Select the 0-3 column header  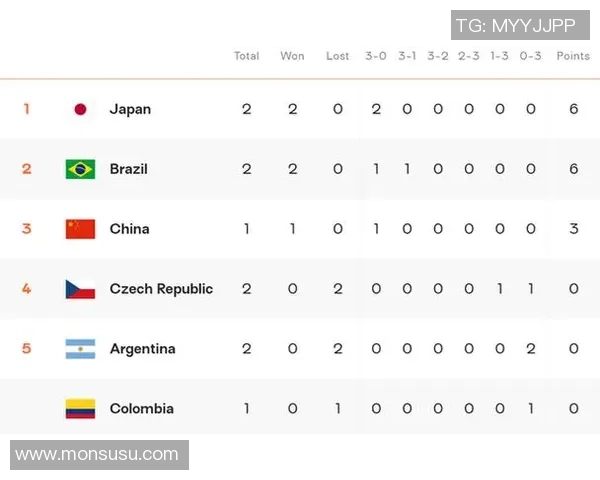click(530, 56)
